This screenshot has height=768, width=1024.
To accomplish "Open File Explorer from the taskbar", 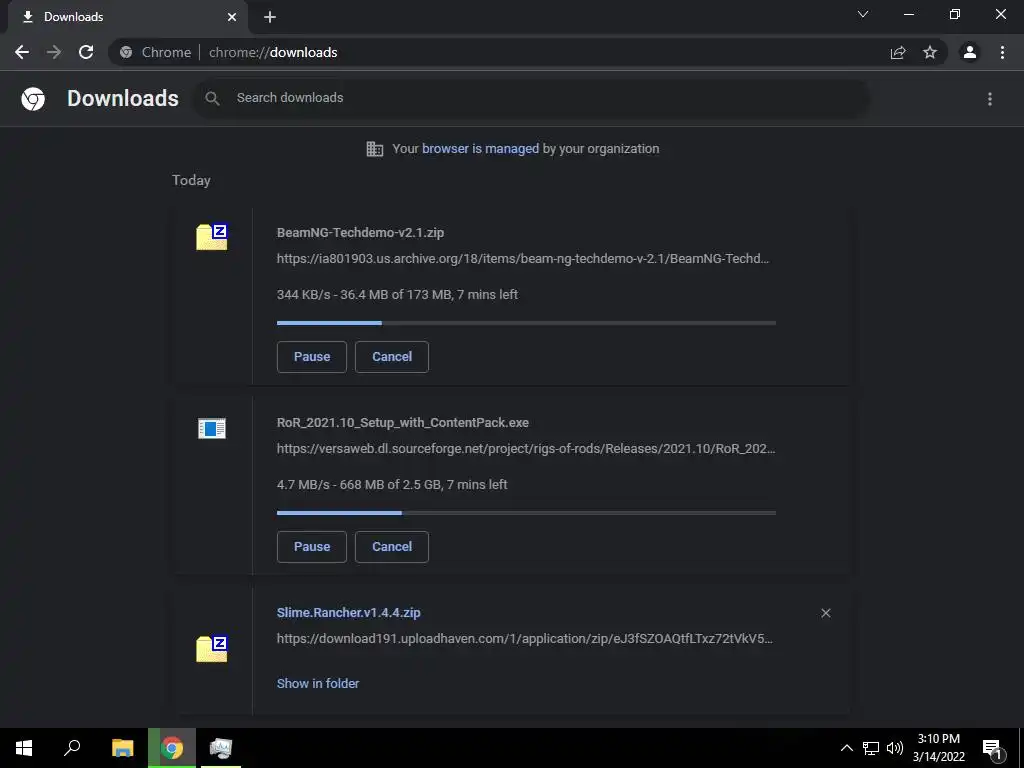I will 122,748.
